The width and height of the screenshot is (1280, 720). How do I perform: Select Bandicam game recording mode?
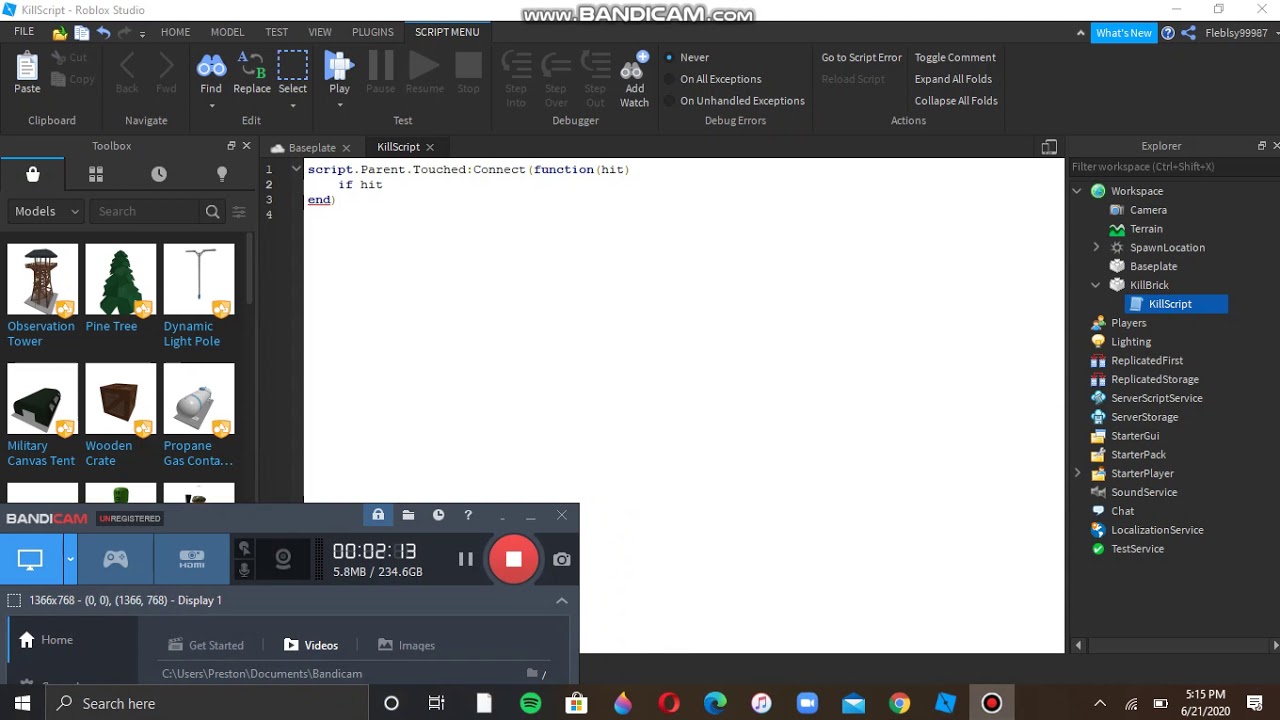coord(116,560)
